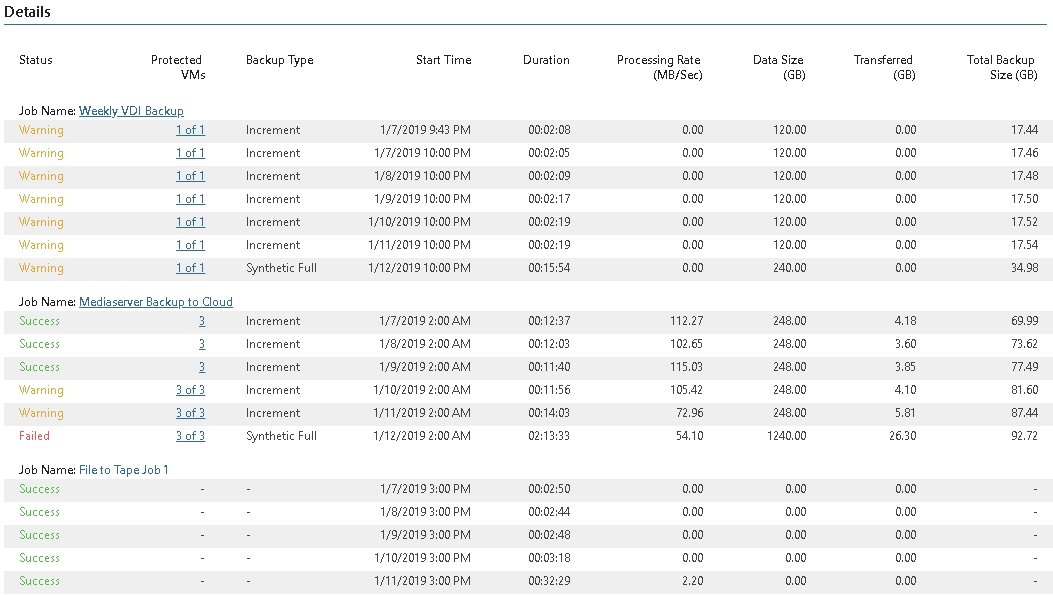Open the File to Tape Job 1 link

click(124, 470)
